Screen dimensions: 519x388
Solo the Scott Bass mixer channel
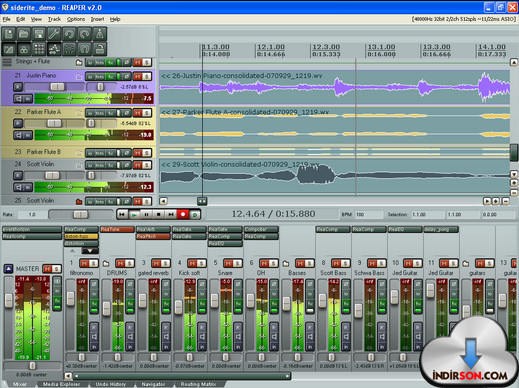[345, 263]
